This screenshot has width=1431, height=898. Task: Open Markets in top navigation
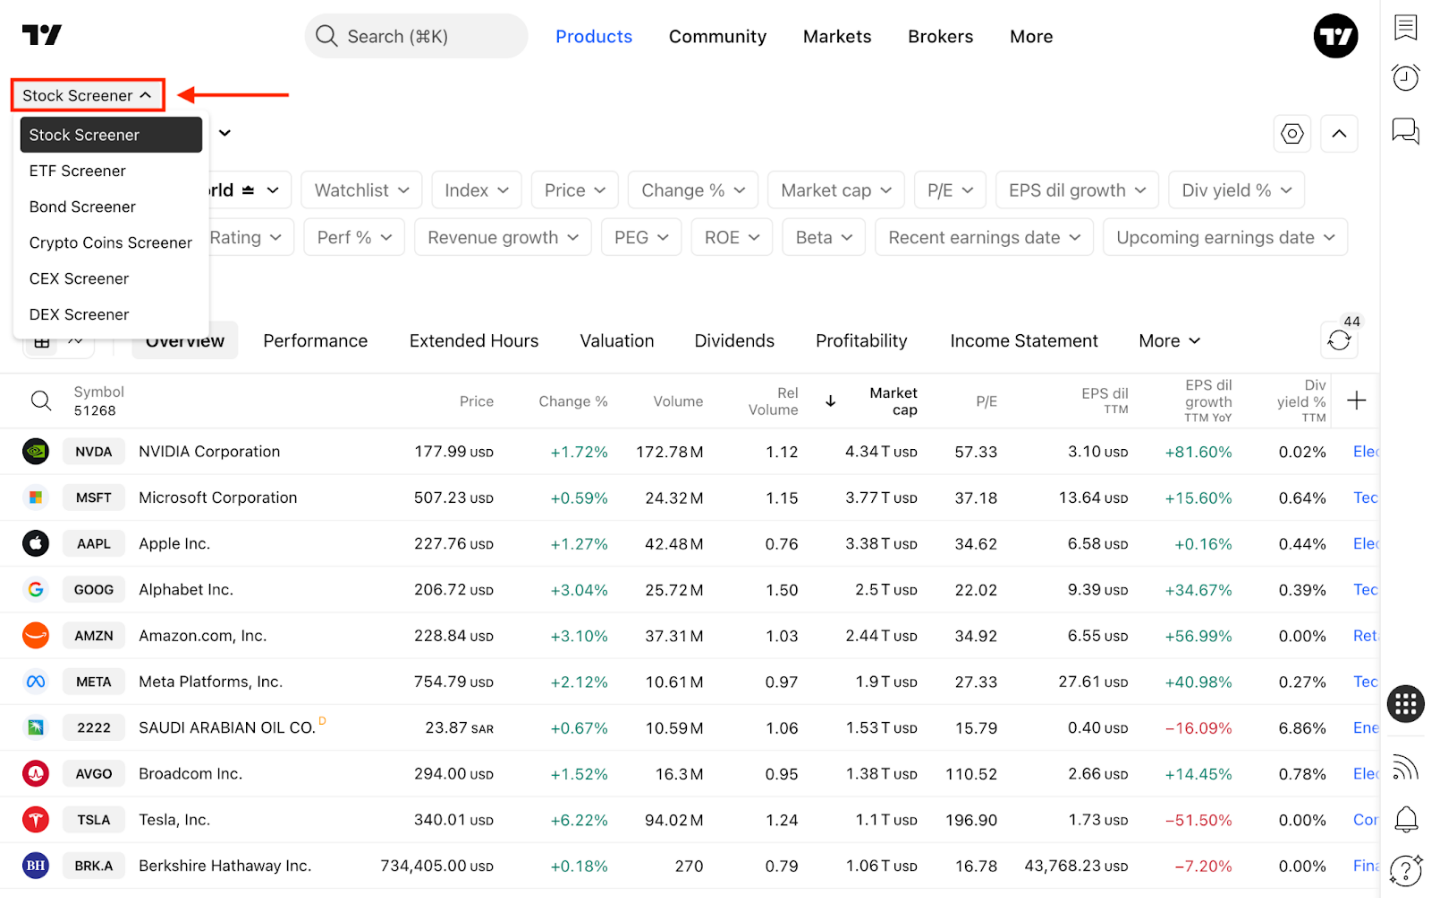pos(837,36)
